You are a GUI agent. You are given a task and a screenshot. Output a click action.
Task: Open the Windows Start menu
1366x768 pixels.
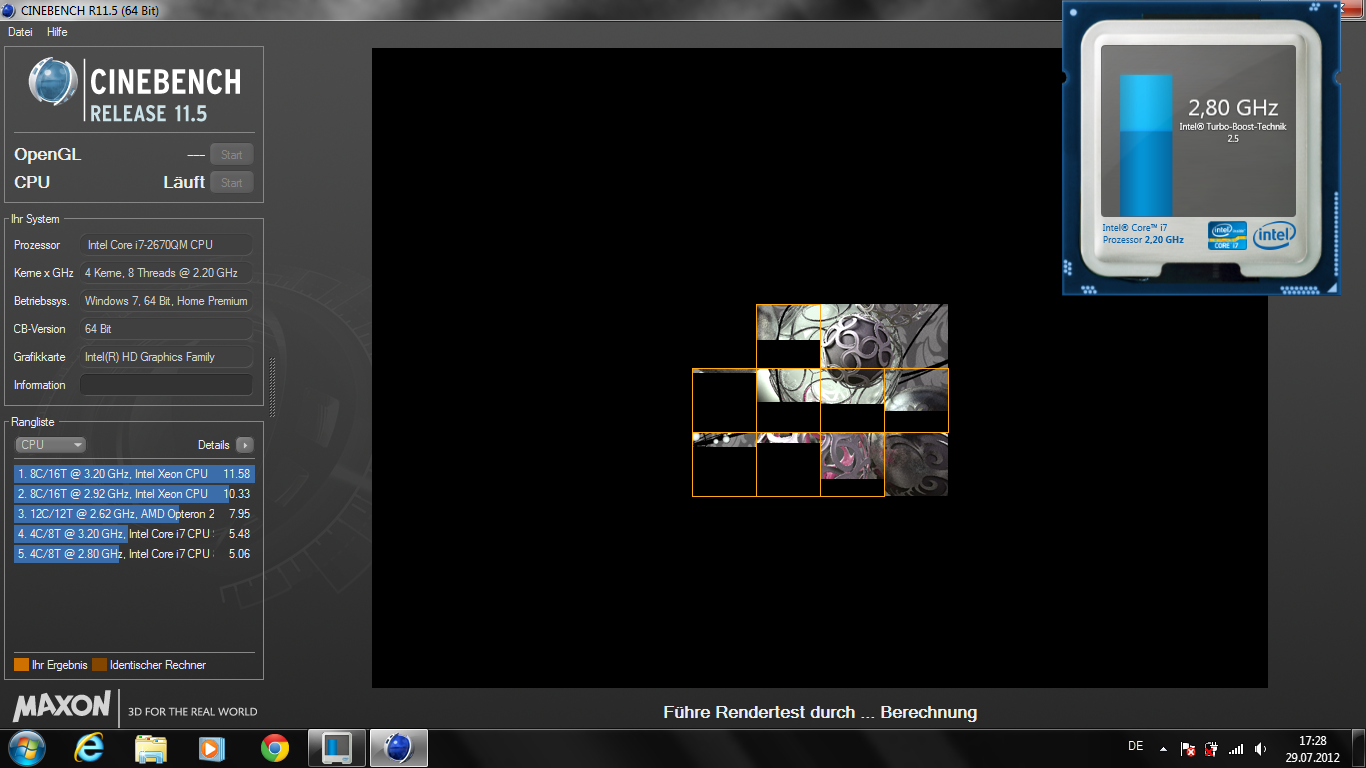pyautogui.click(x=27, y=747)
